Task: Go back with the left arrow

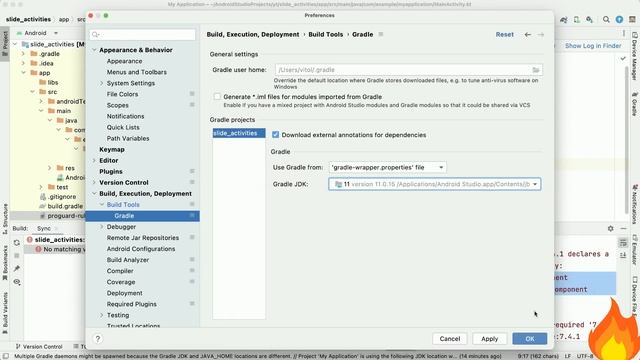Action: [528, 35]
